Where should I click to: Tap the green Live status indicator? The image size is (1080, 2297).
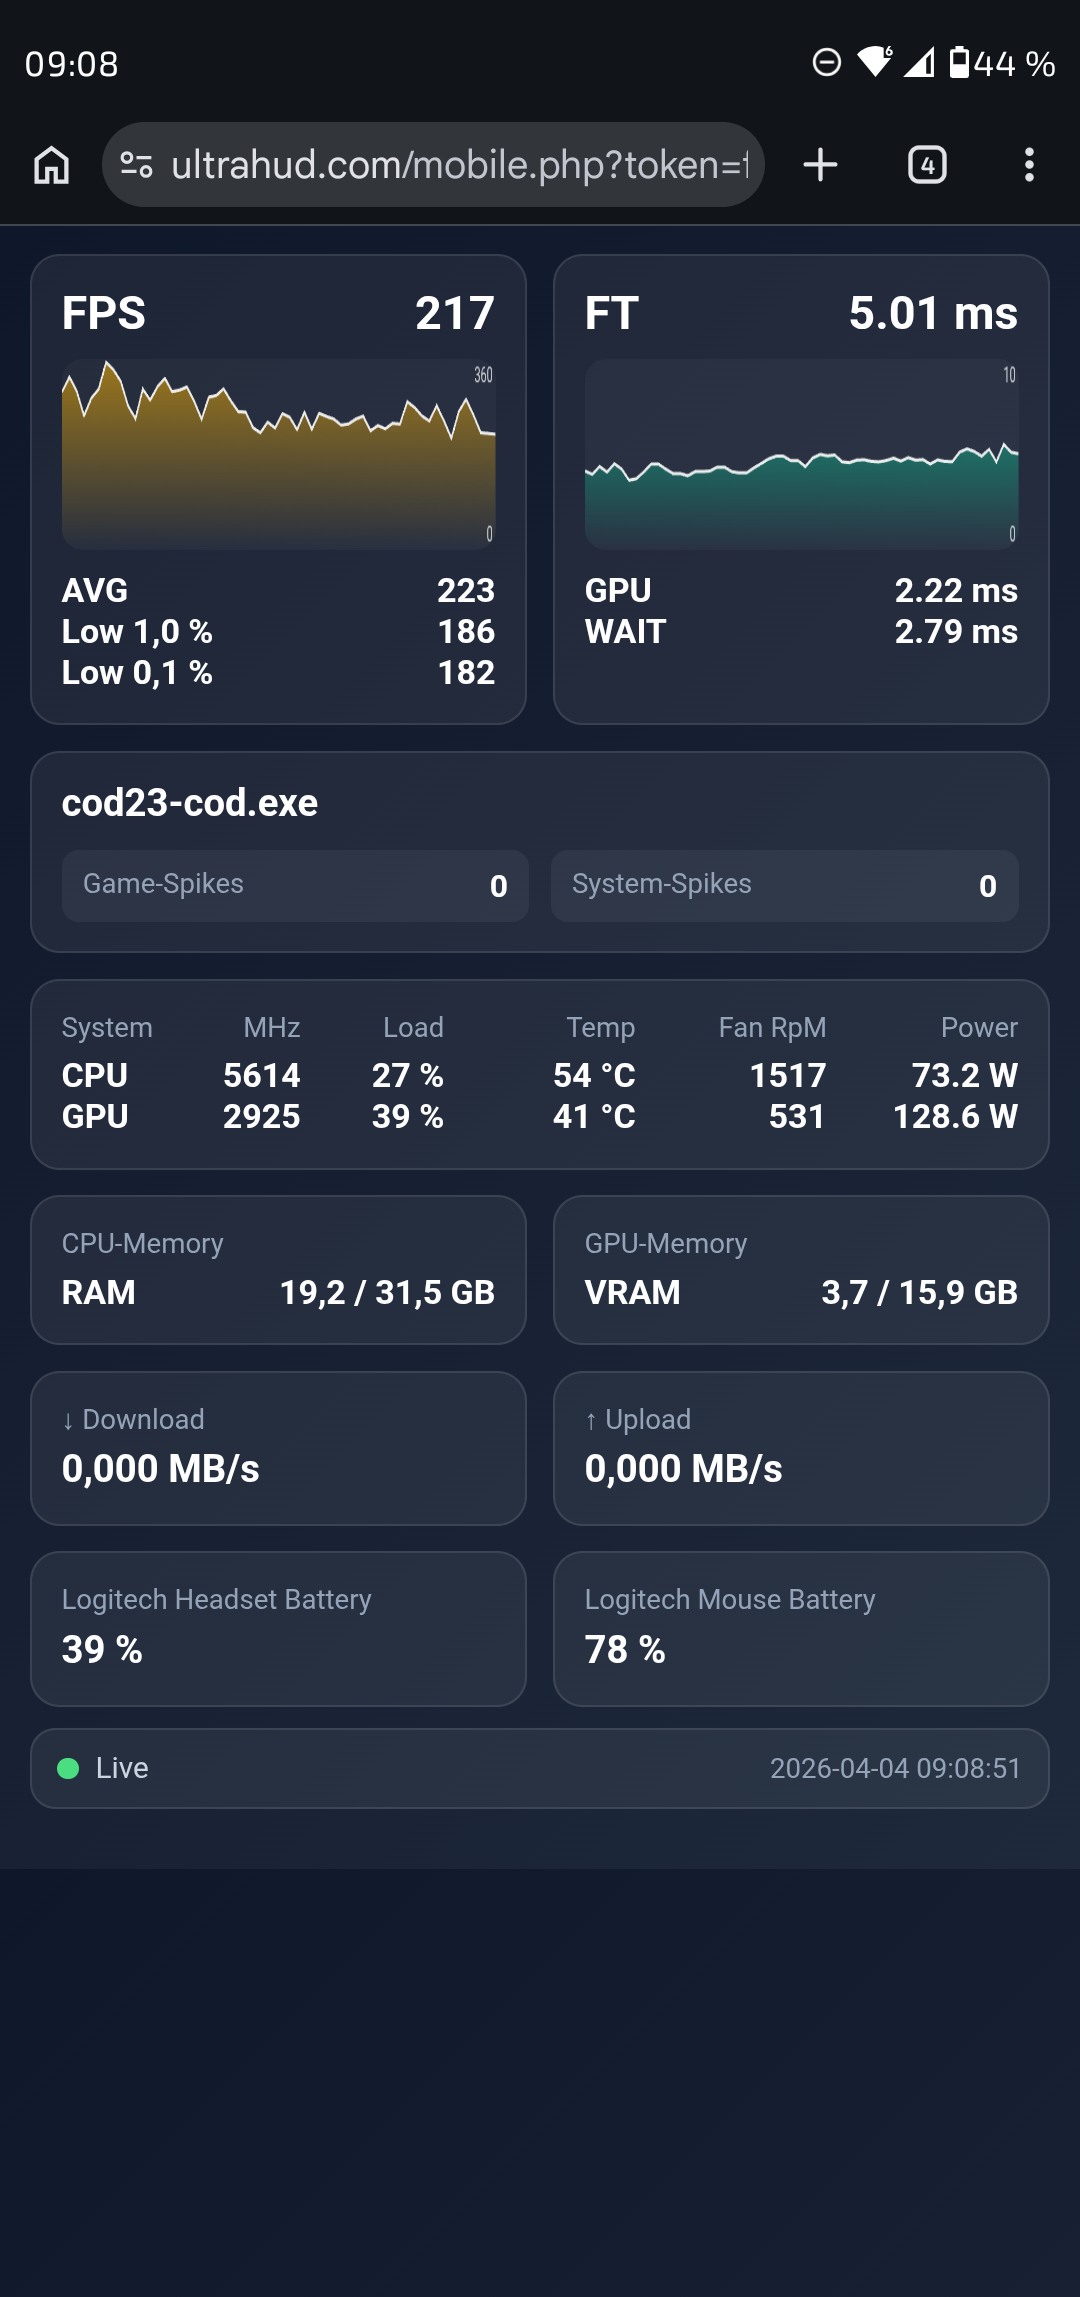point(68,1768)
